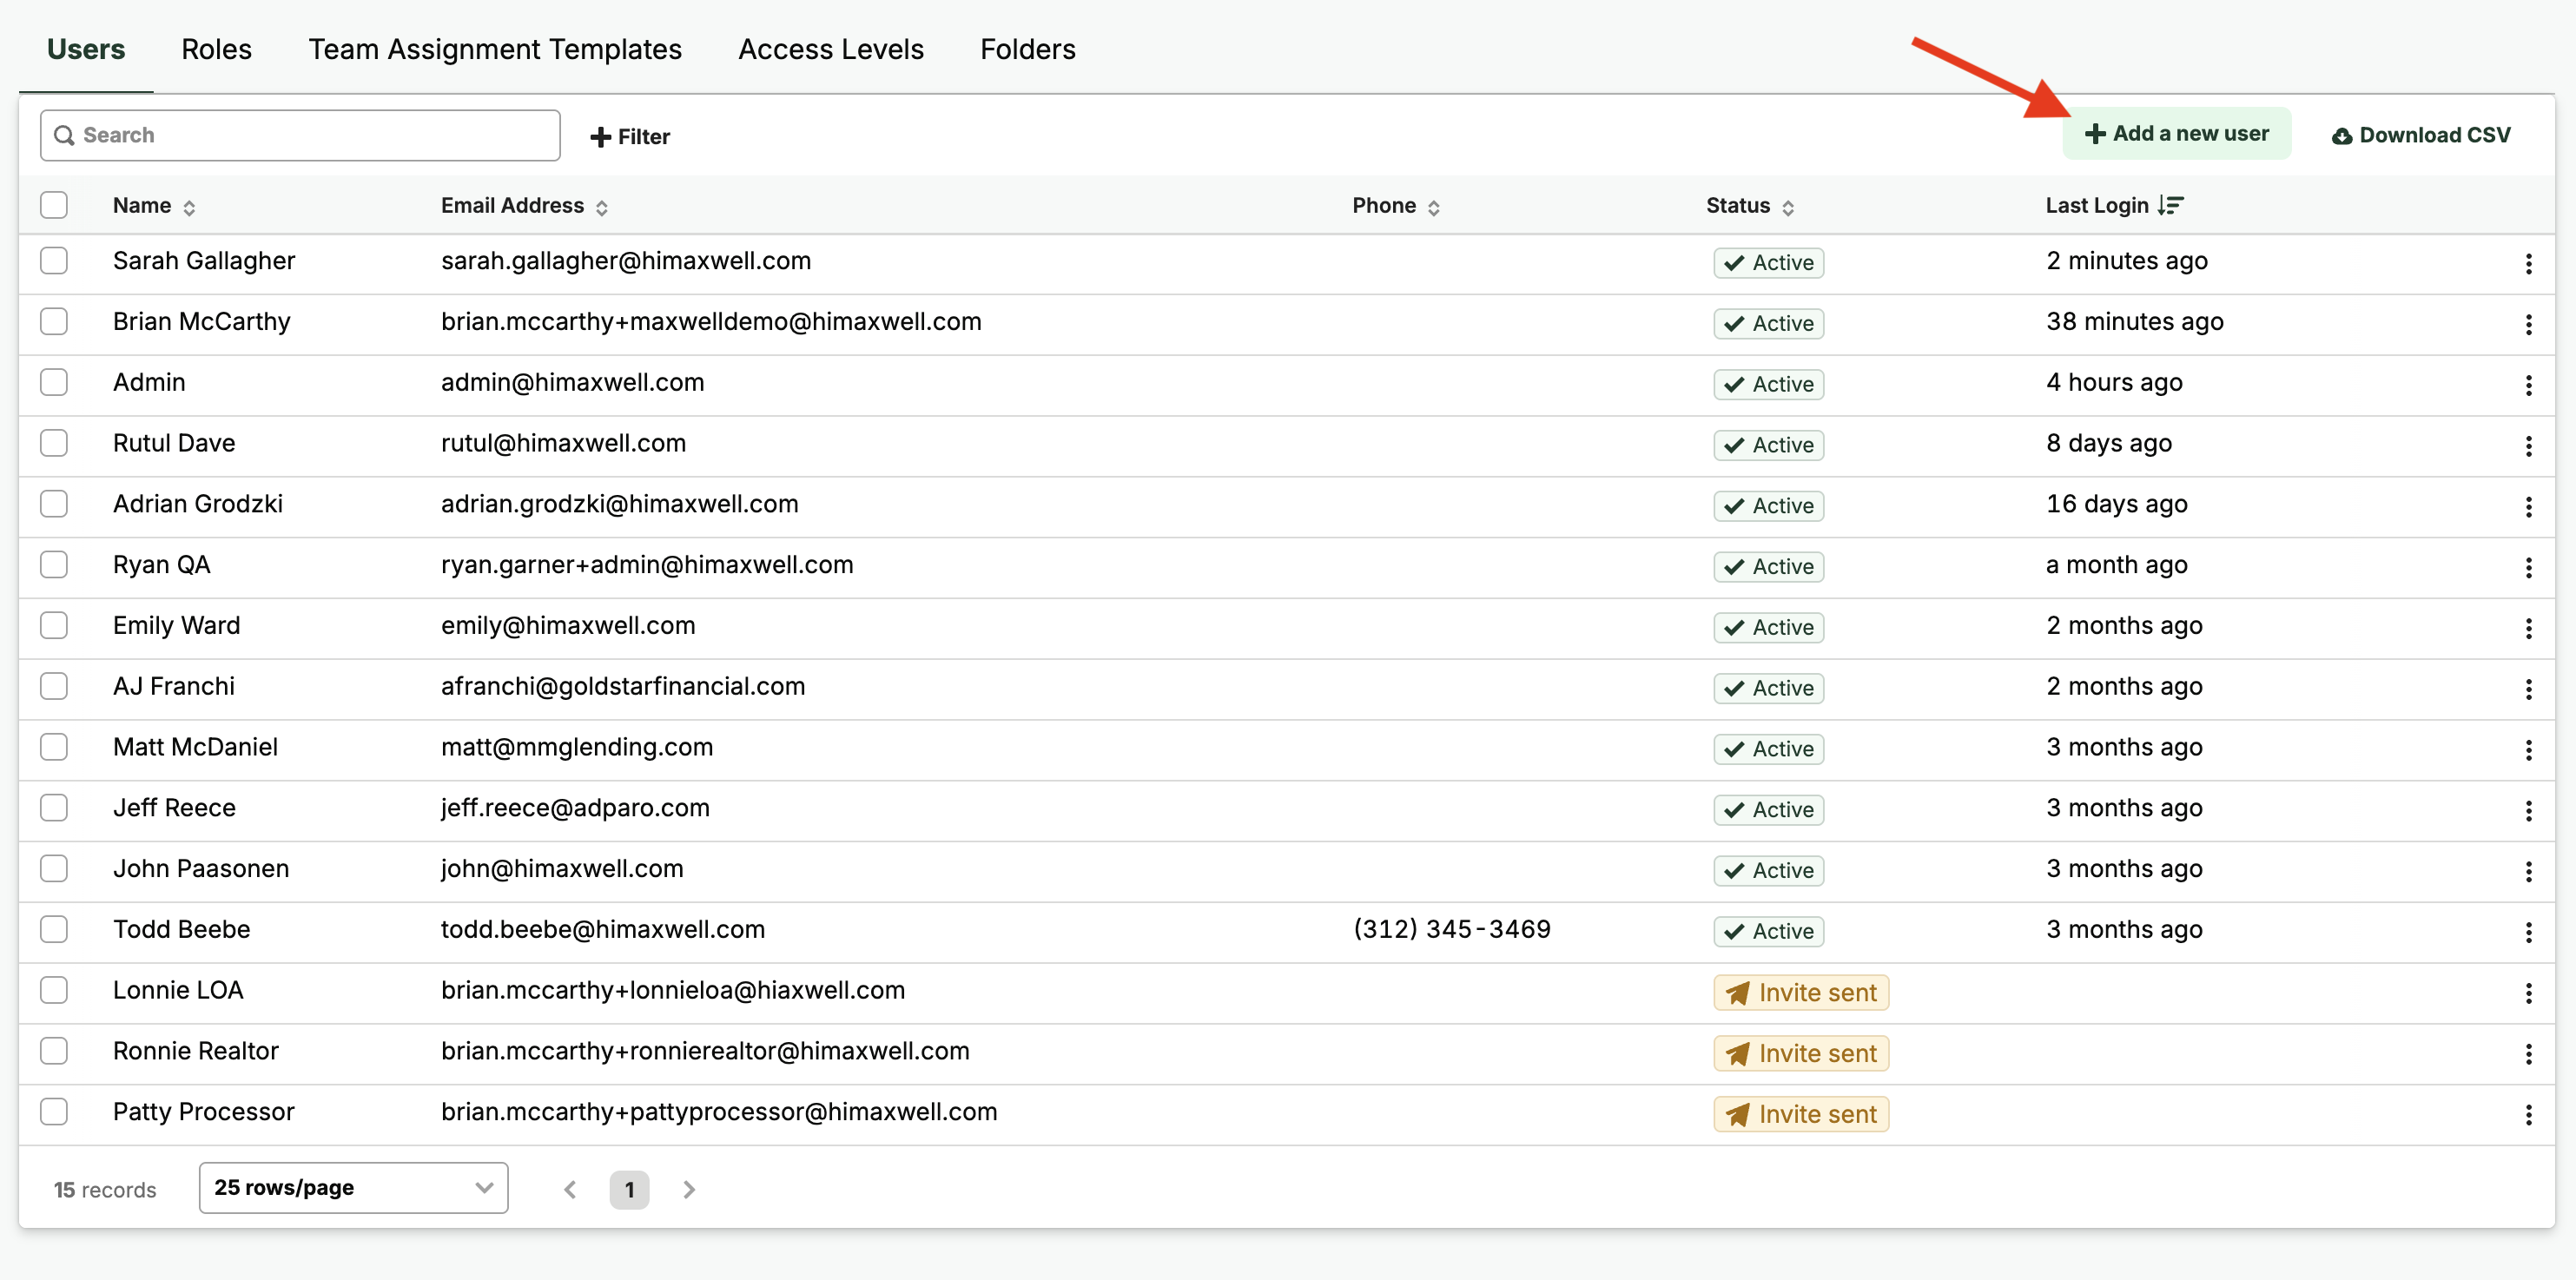Click into the Search field

click(300, 135)
